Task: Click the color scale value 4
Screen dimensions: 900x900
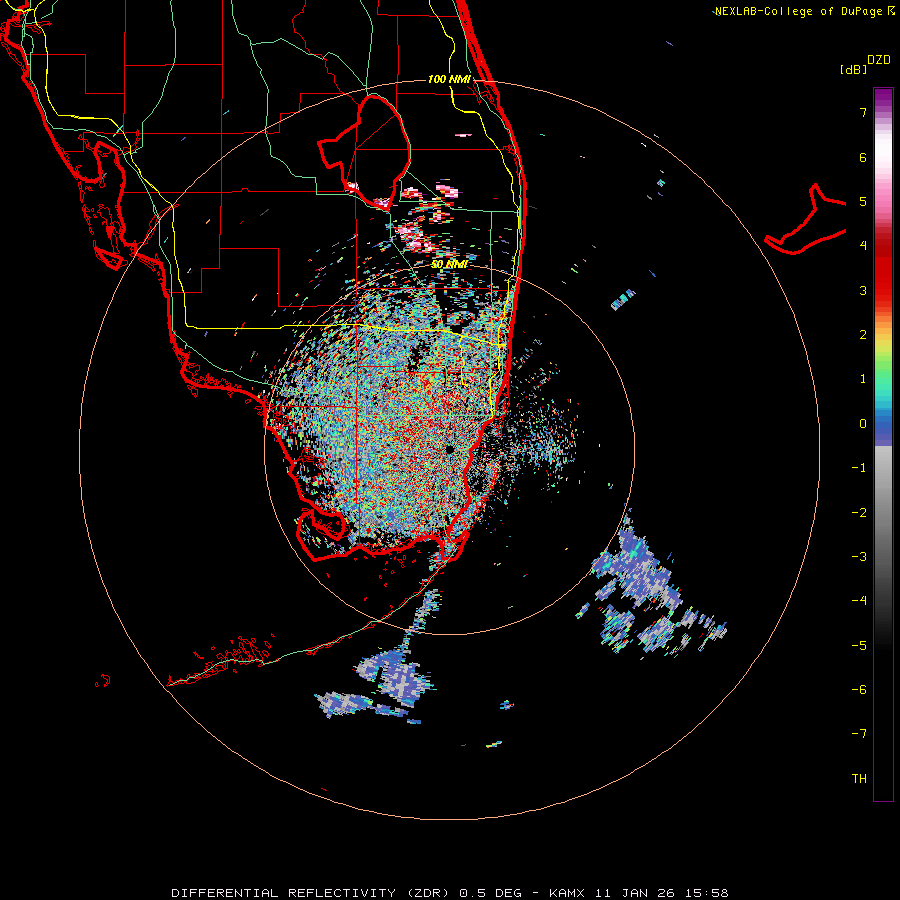Action: click(863, 246)
